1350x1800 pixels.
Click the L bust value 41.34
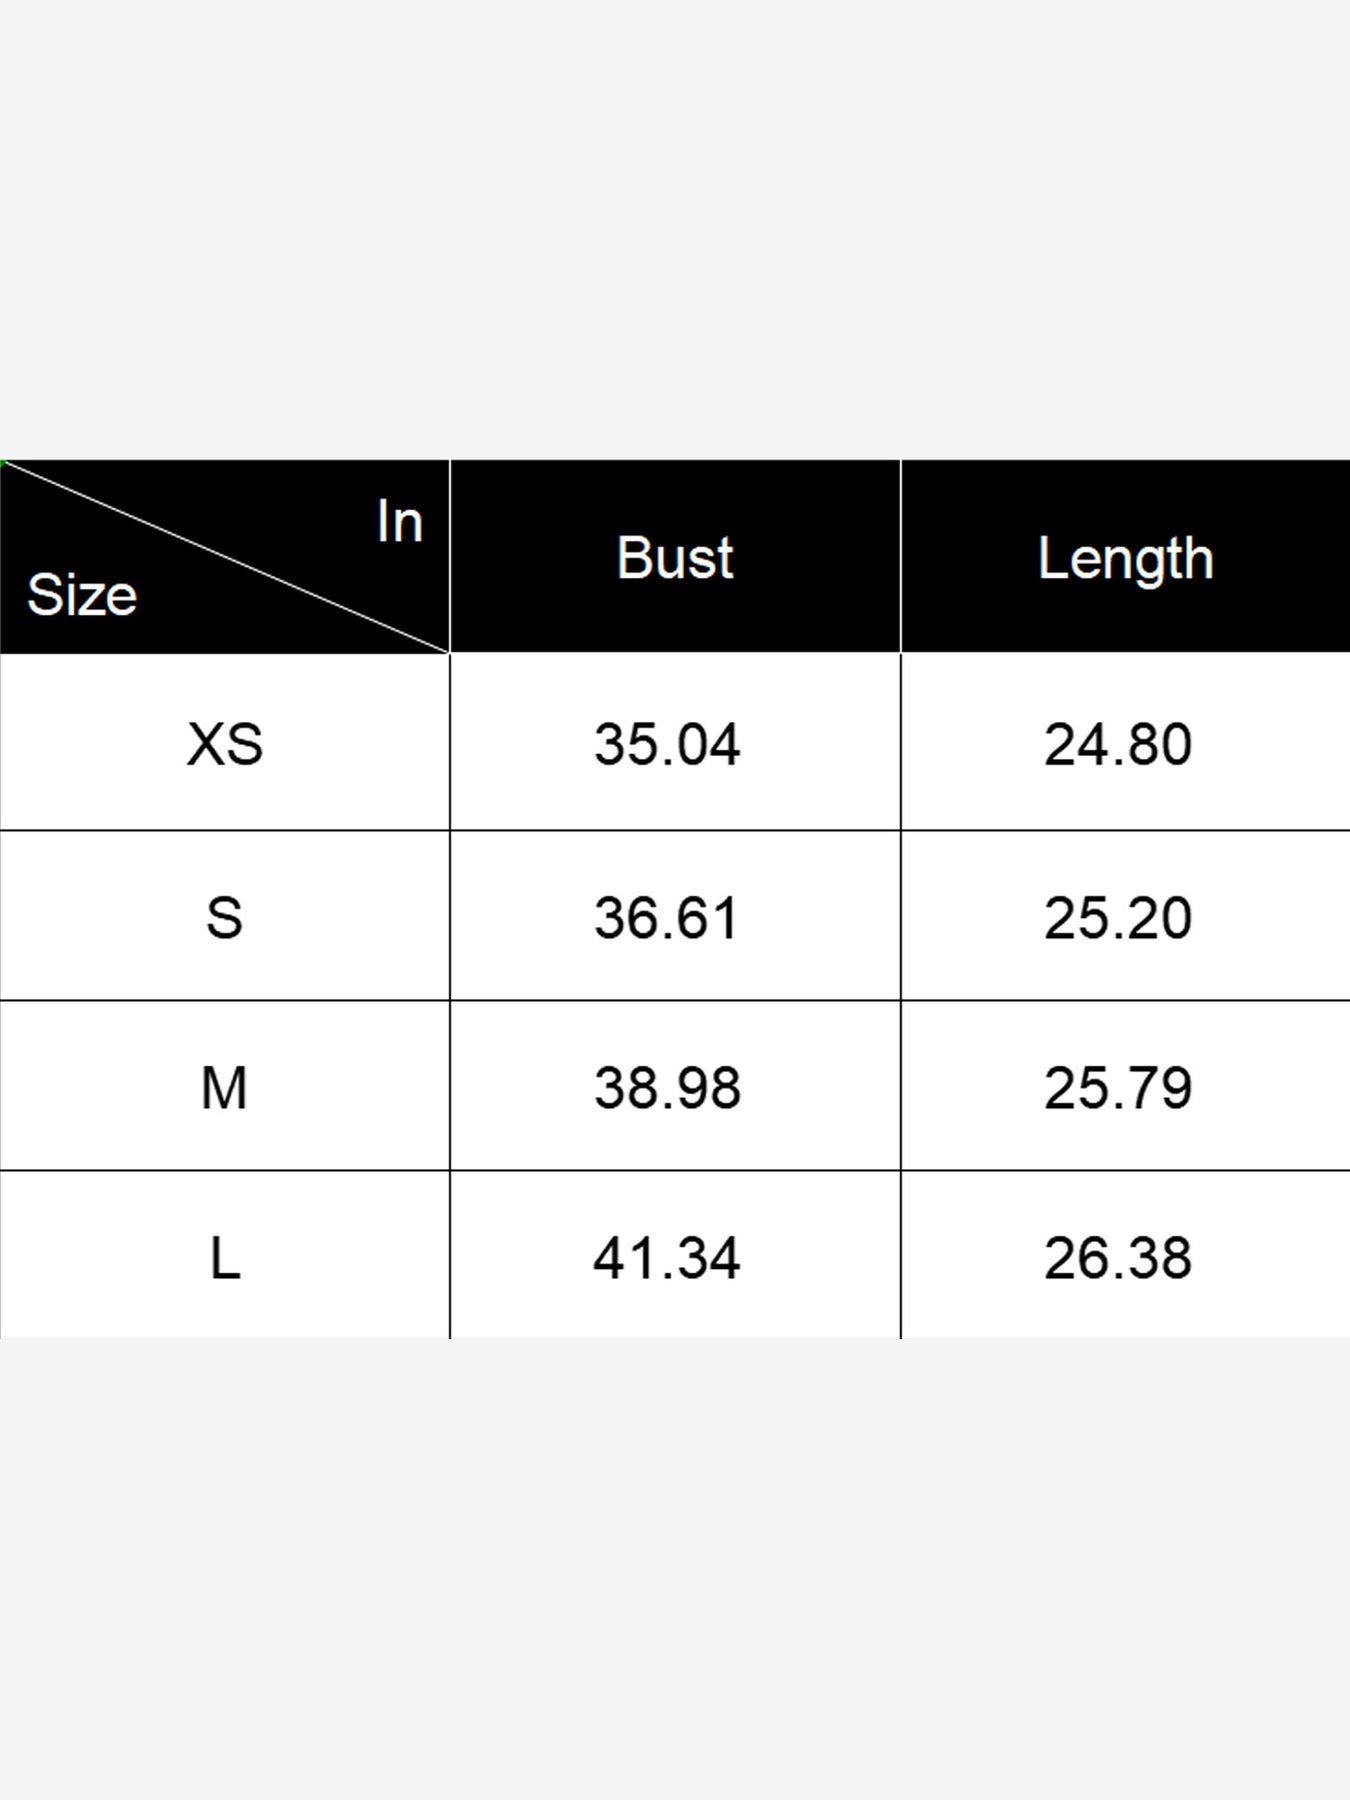[667, 1258]
